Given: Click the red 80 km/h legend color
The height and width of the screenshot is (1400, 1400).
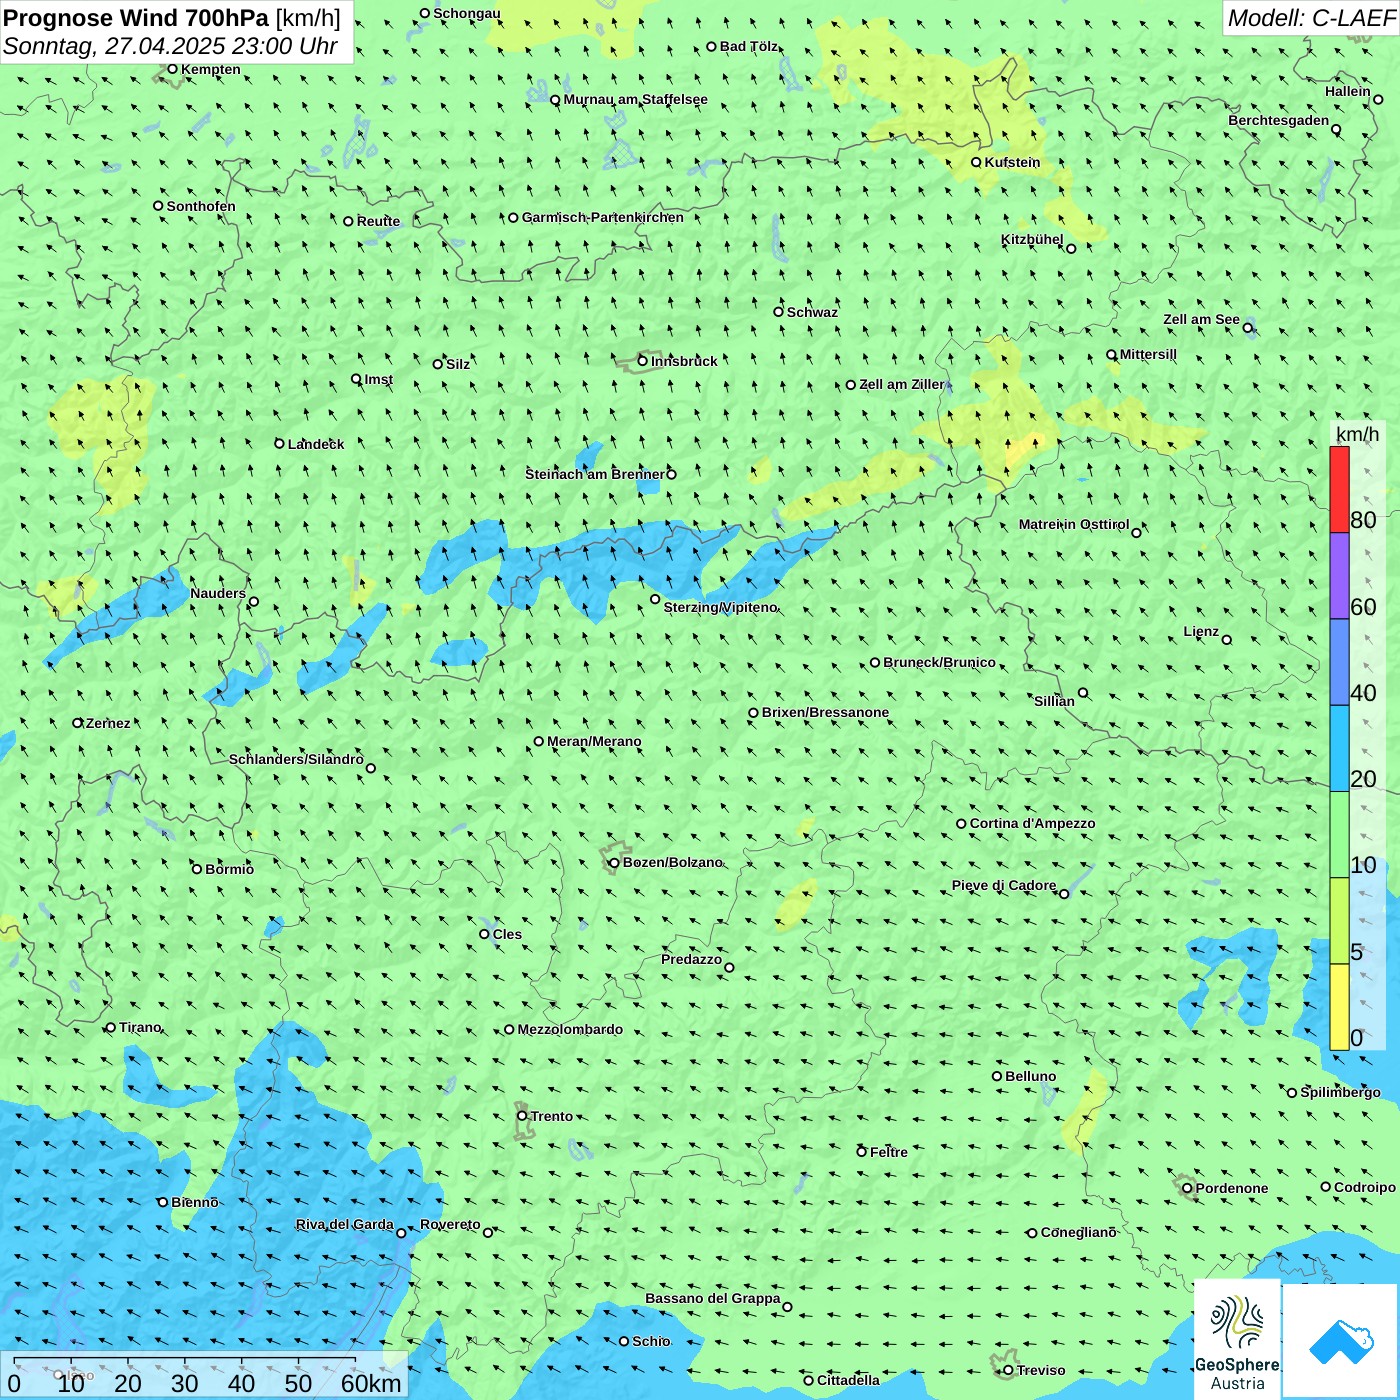Looking at the screenshot, I should pyautogui.click(x=1339, y=489).
